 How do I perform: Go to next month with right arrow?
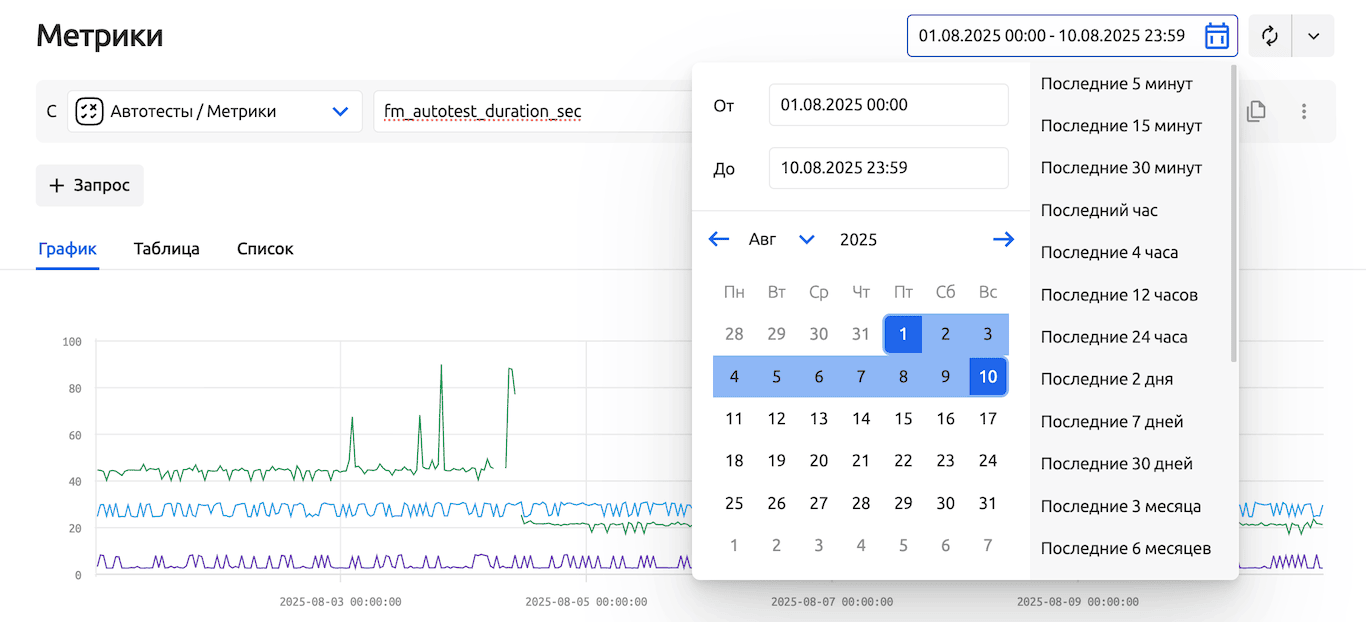pos(1003,239)
